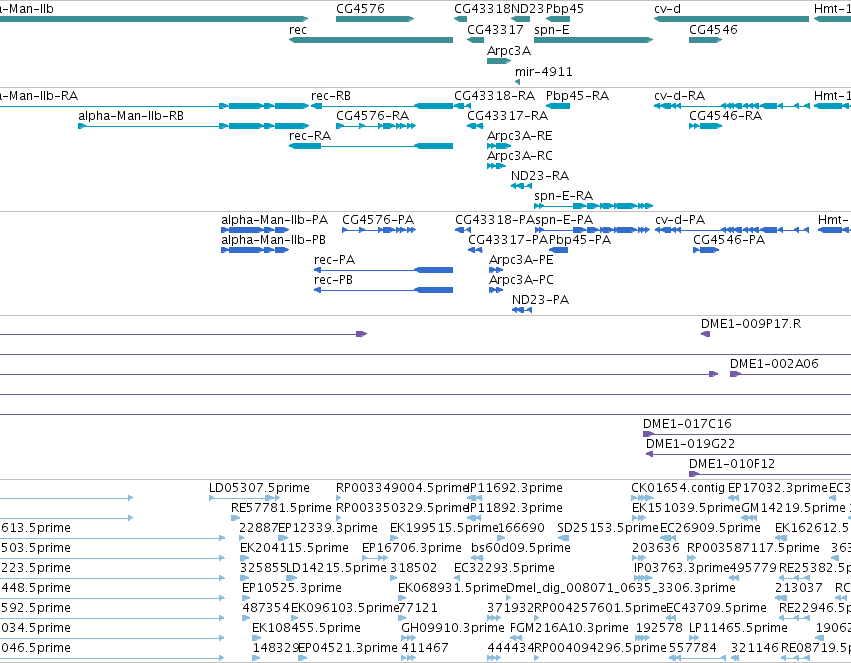This screenshot has width=851, height=663.
Task: Click the CG4576-RA transcript label
Action: point(372,116)
